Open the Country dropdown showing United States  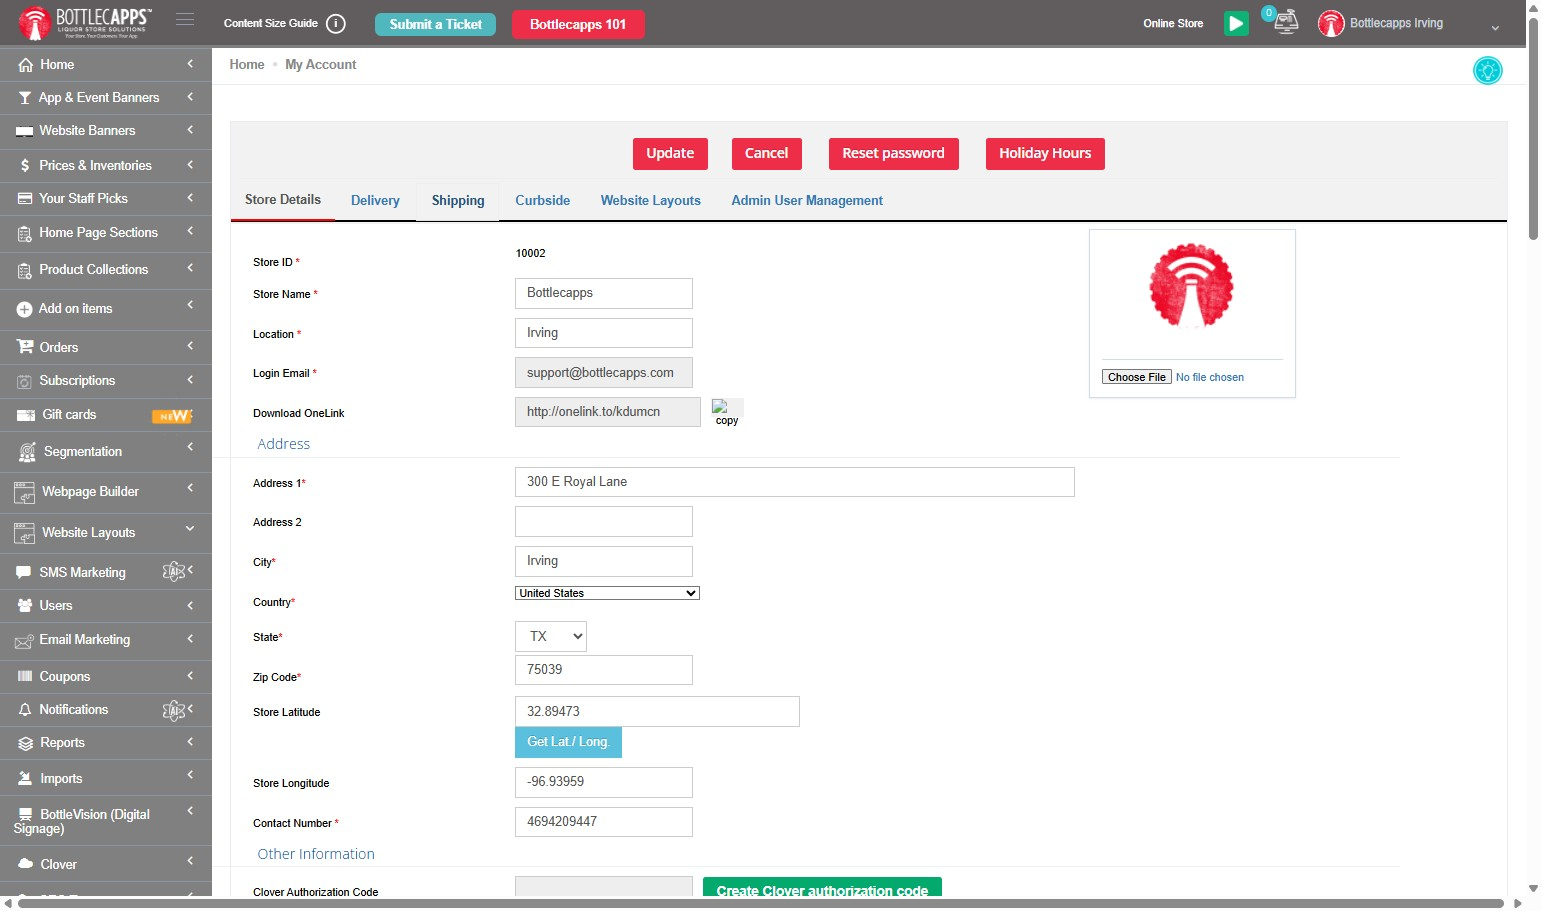pyautogui.click(x=607, y=593)
